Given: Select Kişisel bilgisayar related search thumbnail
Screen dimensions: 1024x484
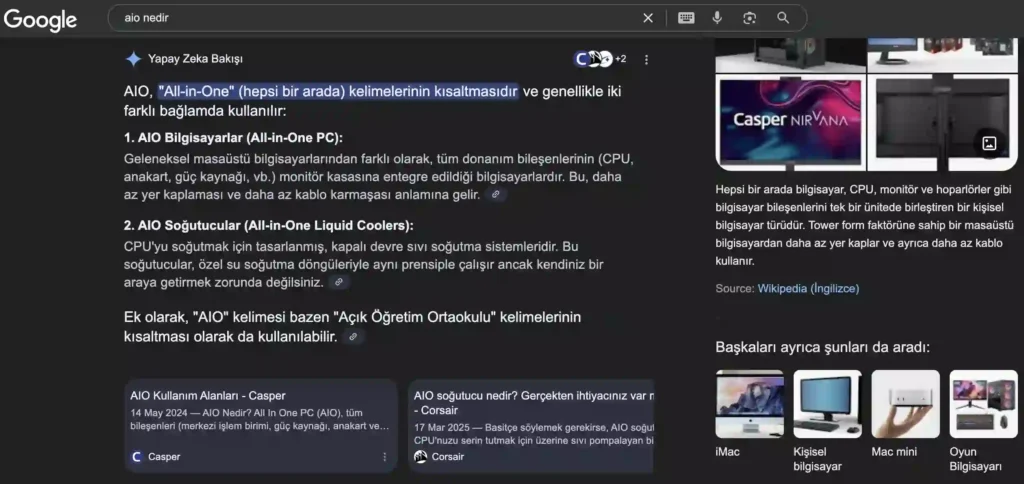Looking at the screenshot, I should tap(827, 404).
